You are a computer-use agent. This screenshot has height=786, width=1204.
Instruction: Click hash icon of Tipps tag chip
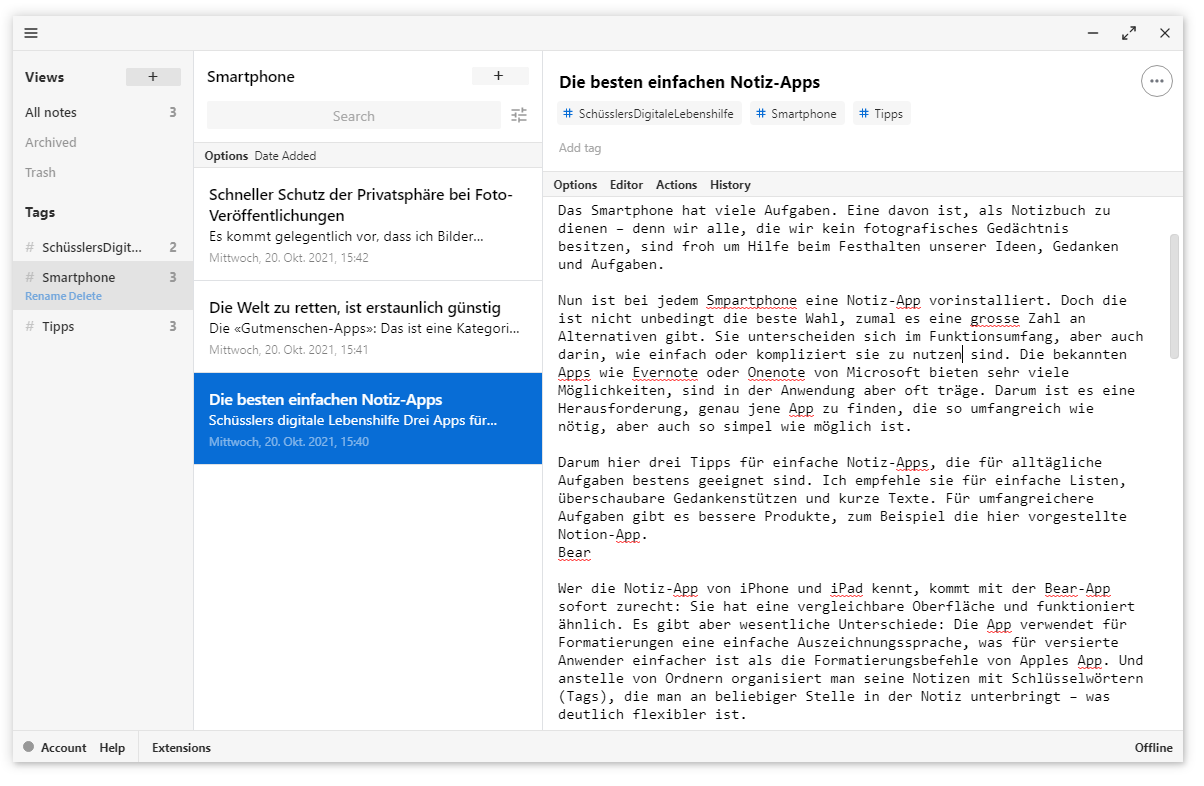pyautogui.click(x=864, y=114)
